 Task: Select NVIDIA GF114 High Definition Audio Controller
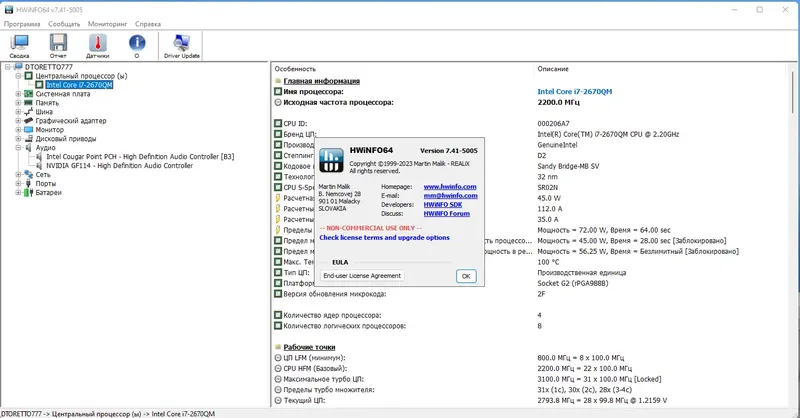click(x=119, y=165)
